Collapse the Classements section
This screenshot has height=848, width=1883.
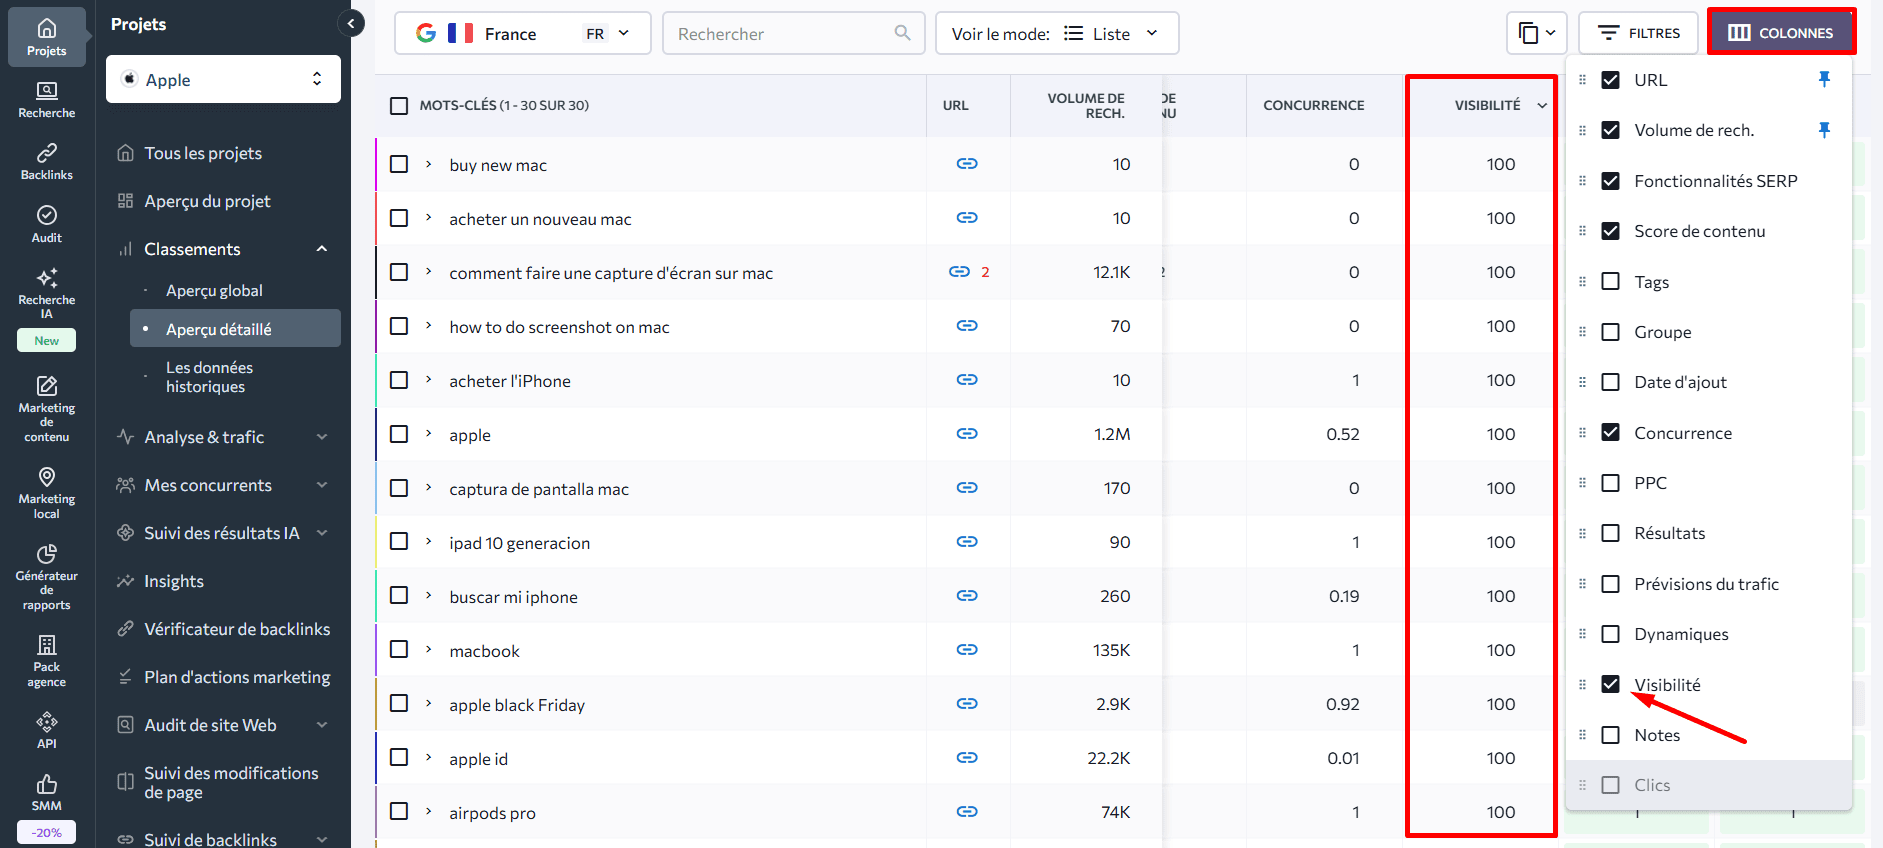coord(322,249)
